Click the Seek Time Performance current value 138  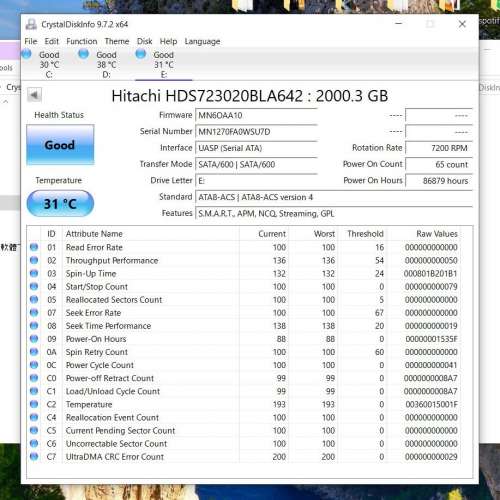coord(279,326)
